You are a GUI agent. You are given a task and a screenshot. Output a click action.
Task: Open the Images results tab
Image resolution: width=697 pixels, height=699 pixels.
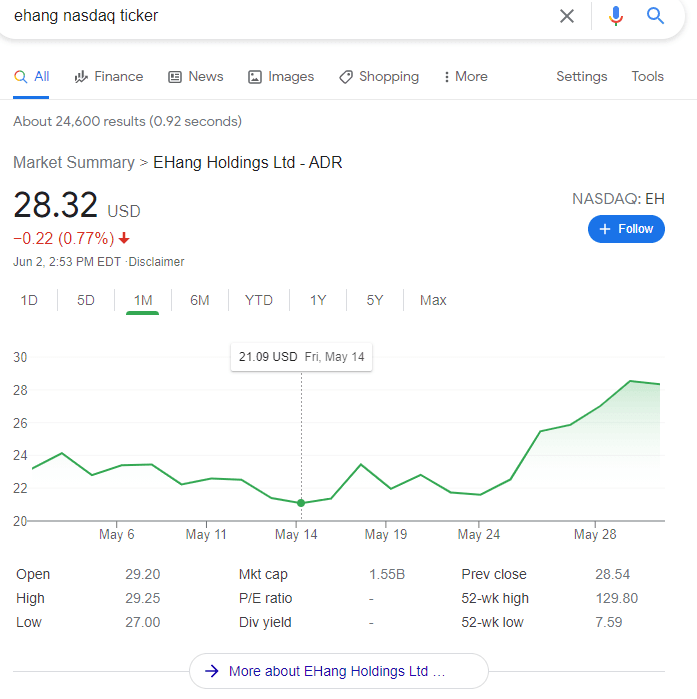pos(281,77)
